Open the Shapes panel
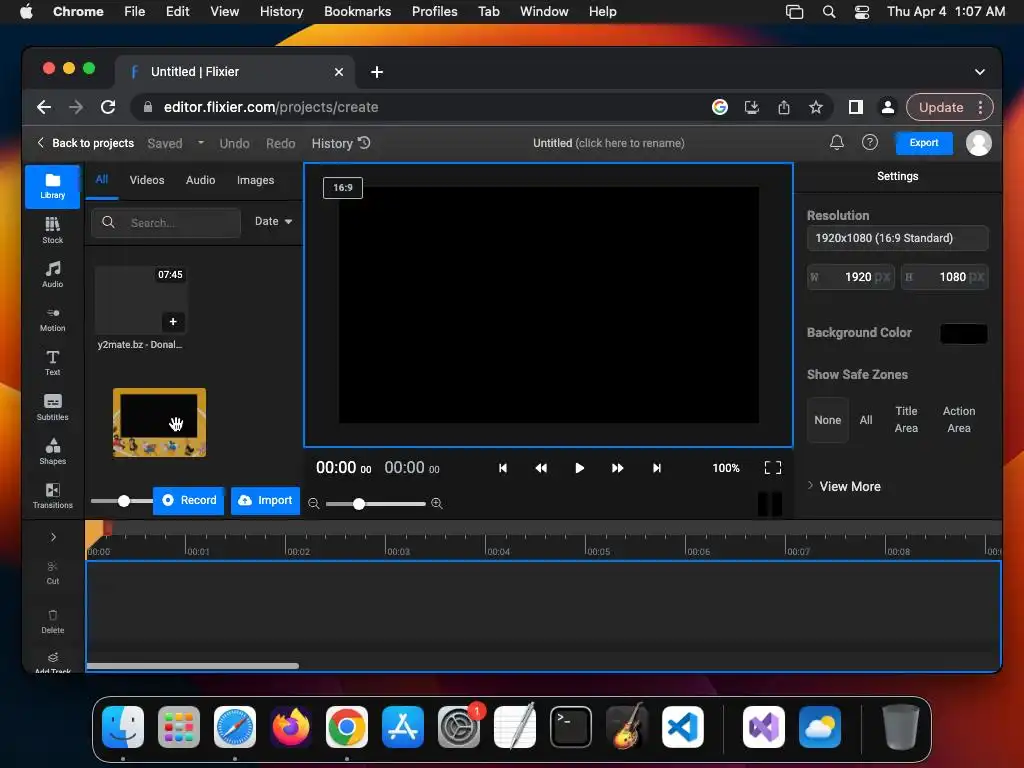Screen dimensions: 1024x768 coord(52,451)
